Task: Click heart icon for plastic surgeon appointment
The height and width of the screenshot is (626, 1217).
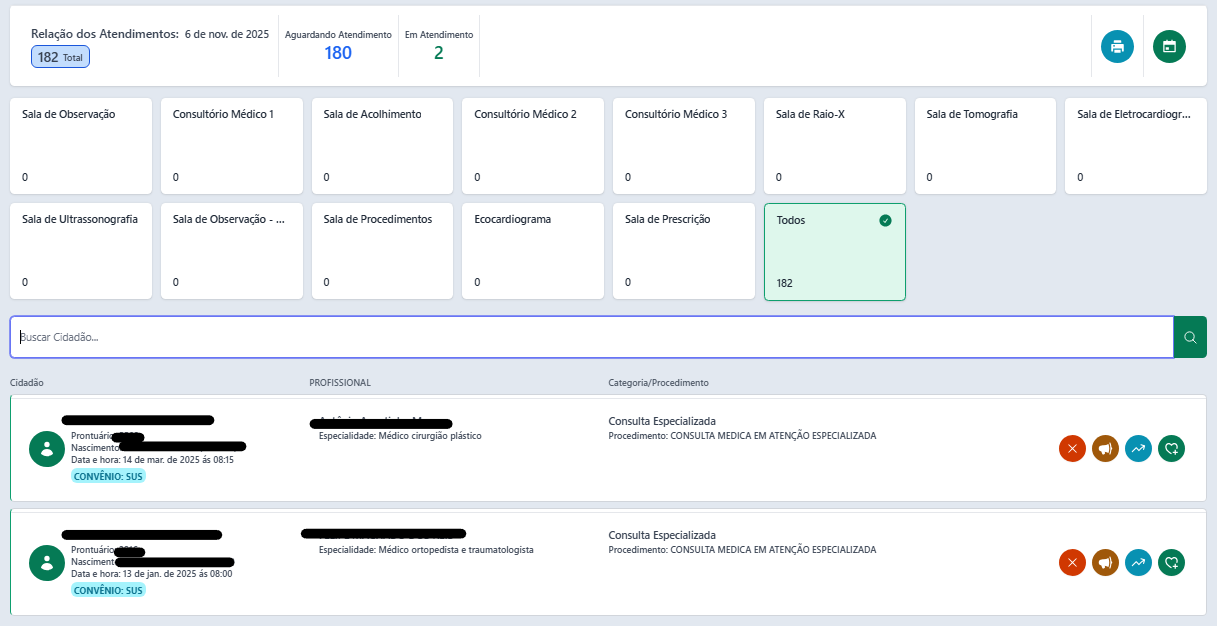Action: [1171, 449]
